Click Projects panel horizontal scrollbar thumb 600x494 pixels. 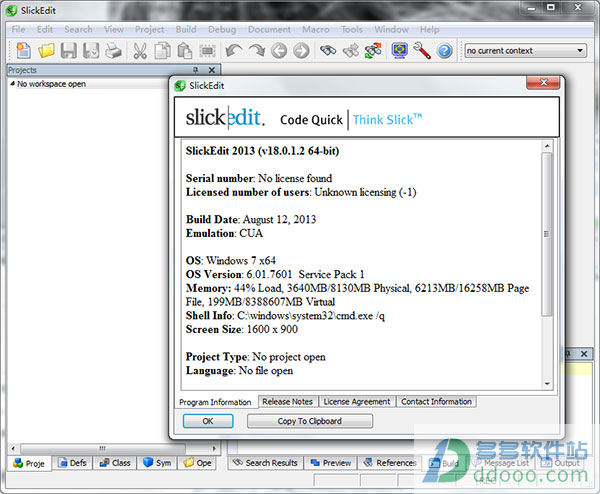pyautogui.click(x=103, y=448)
